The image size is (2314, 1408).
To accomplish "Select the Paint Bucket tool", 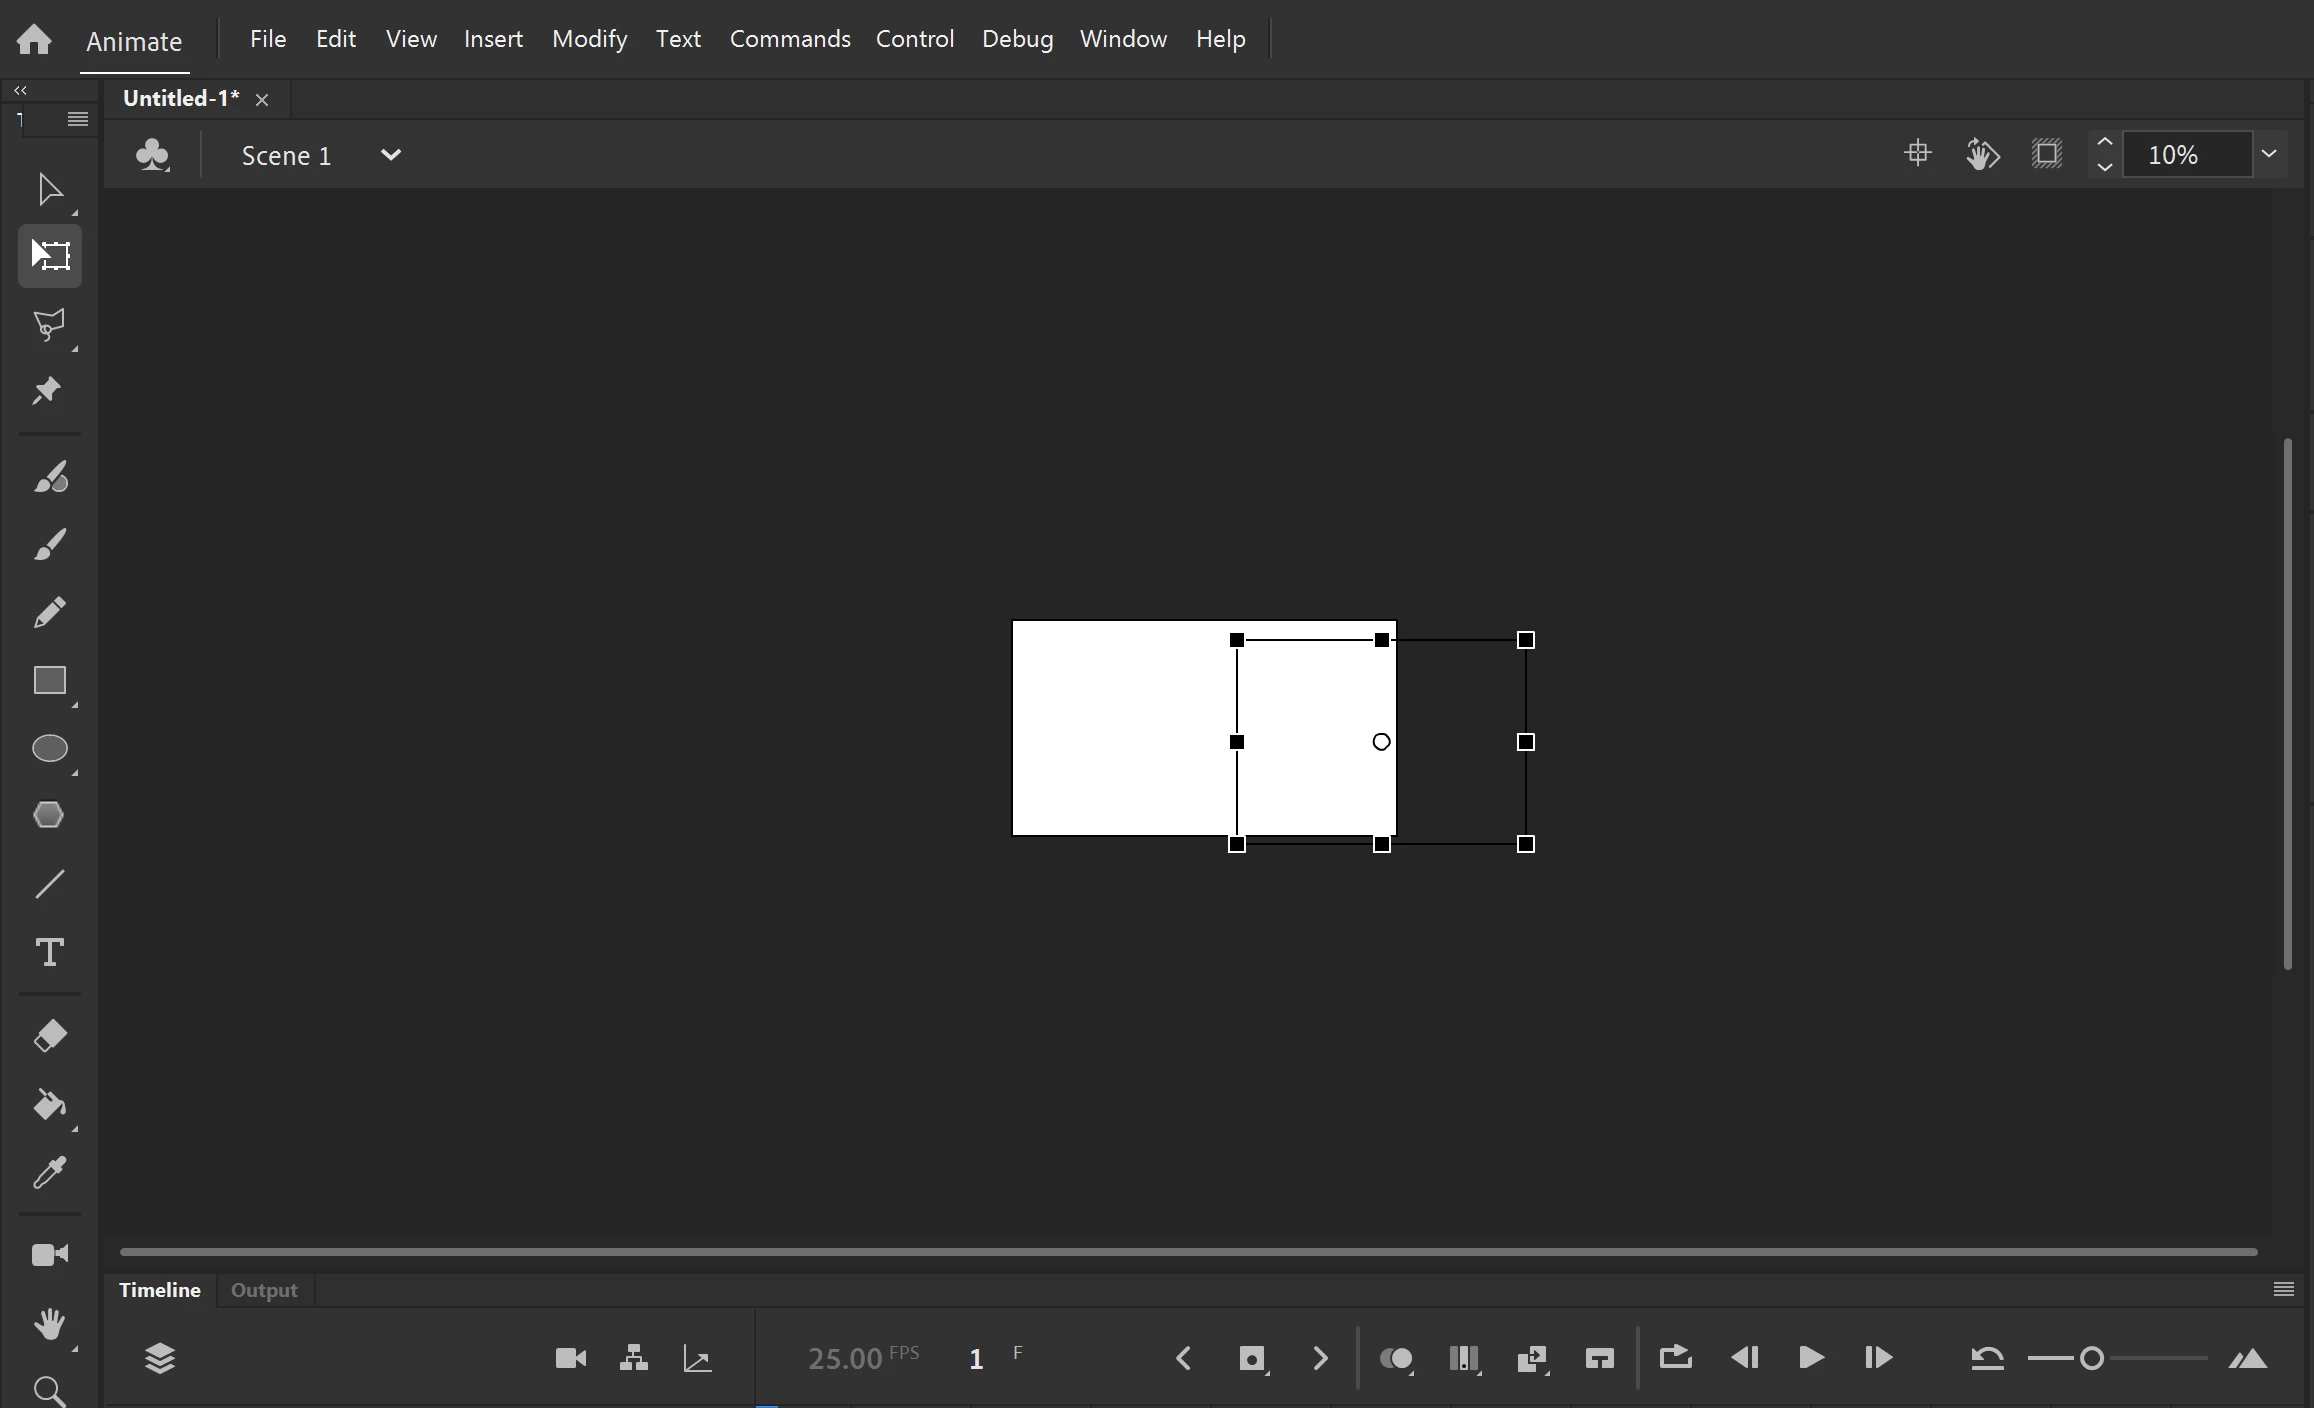I will [x=49, y=1104].
